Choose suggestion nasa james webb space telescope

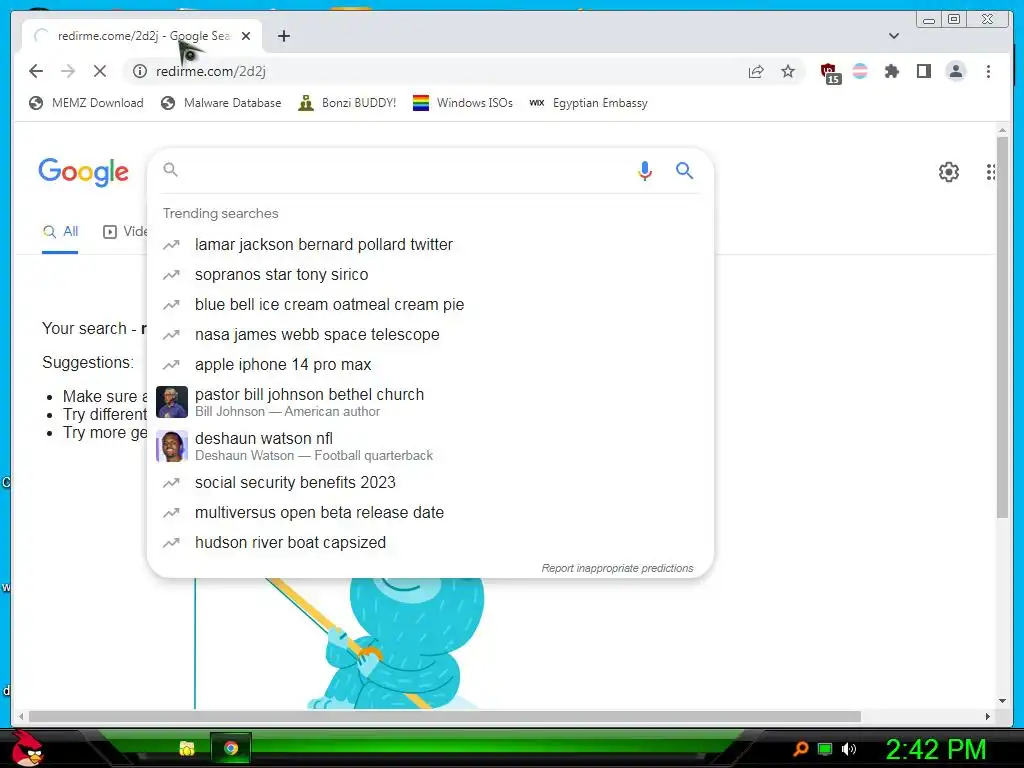pyautogui.click(x=317, y=334)
